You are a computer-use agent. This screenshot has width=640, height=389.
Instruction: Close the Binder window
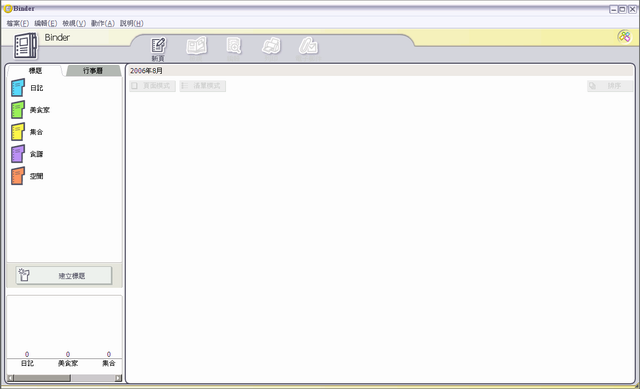[632, 9]
